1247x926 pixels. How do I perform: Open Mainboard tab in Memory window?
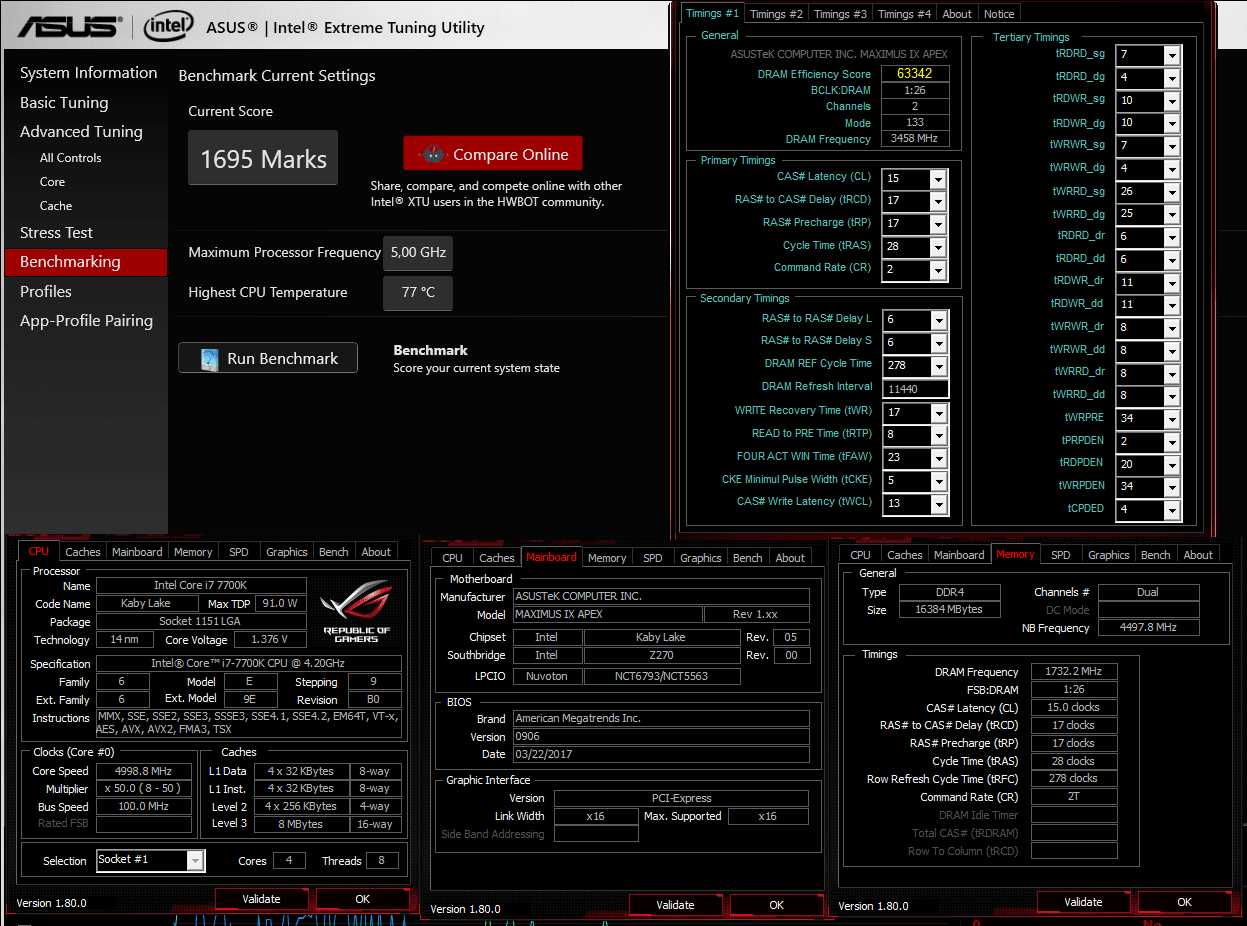pos(959,555)
